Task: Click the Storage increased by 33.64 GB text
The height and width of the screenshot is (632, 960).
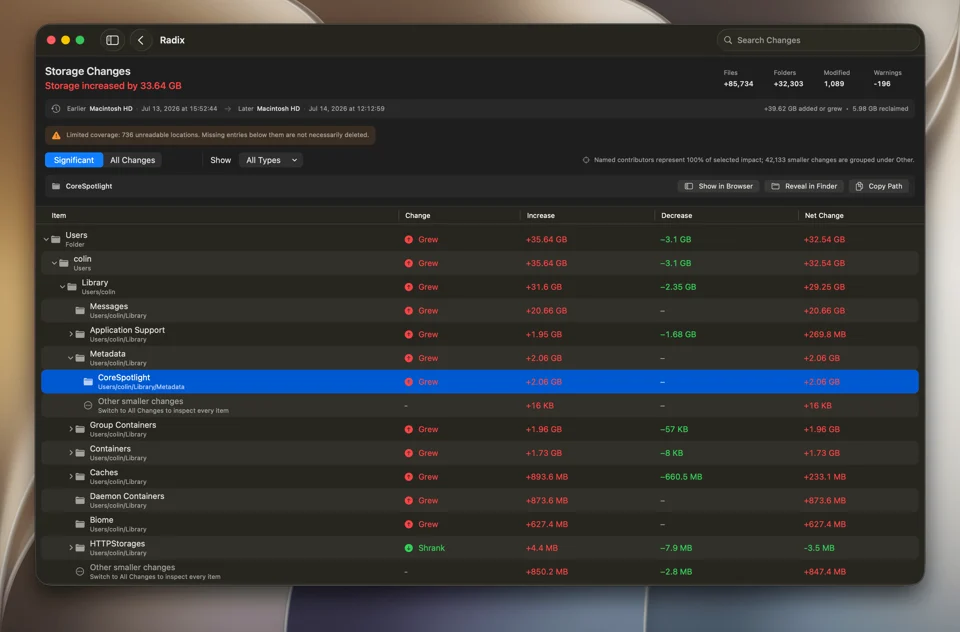Action: 113,86
